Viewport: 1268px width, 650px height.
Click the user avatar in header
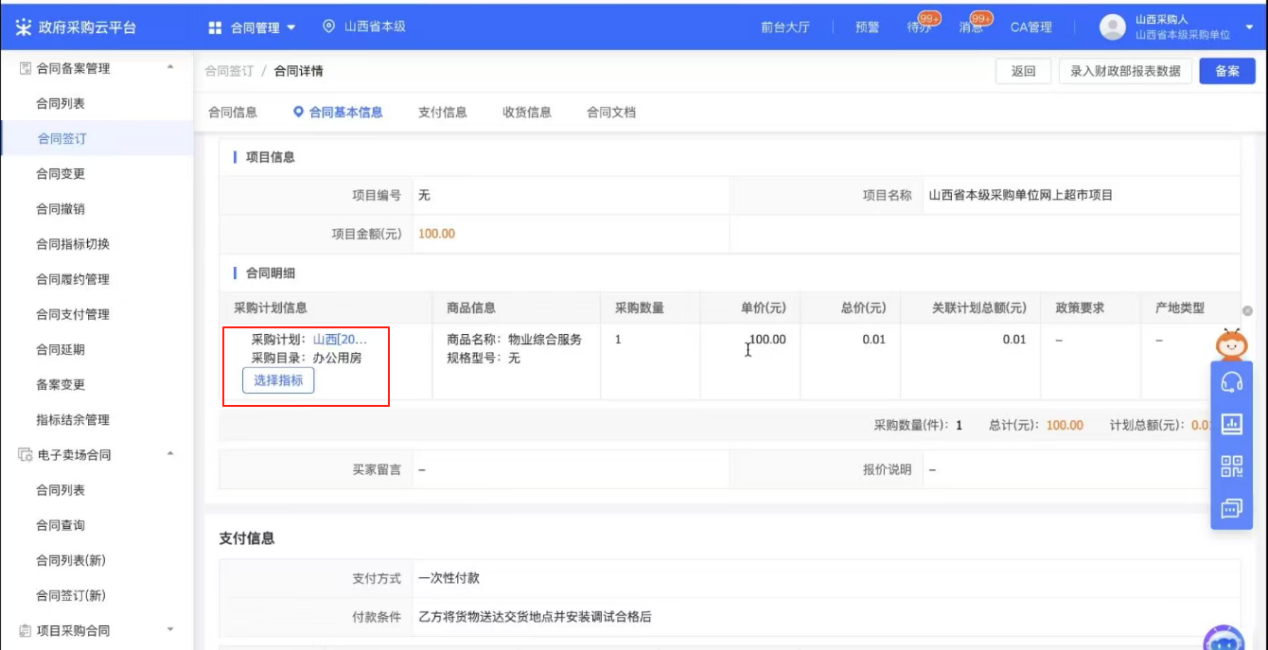point(1112,27)
